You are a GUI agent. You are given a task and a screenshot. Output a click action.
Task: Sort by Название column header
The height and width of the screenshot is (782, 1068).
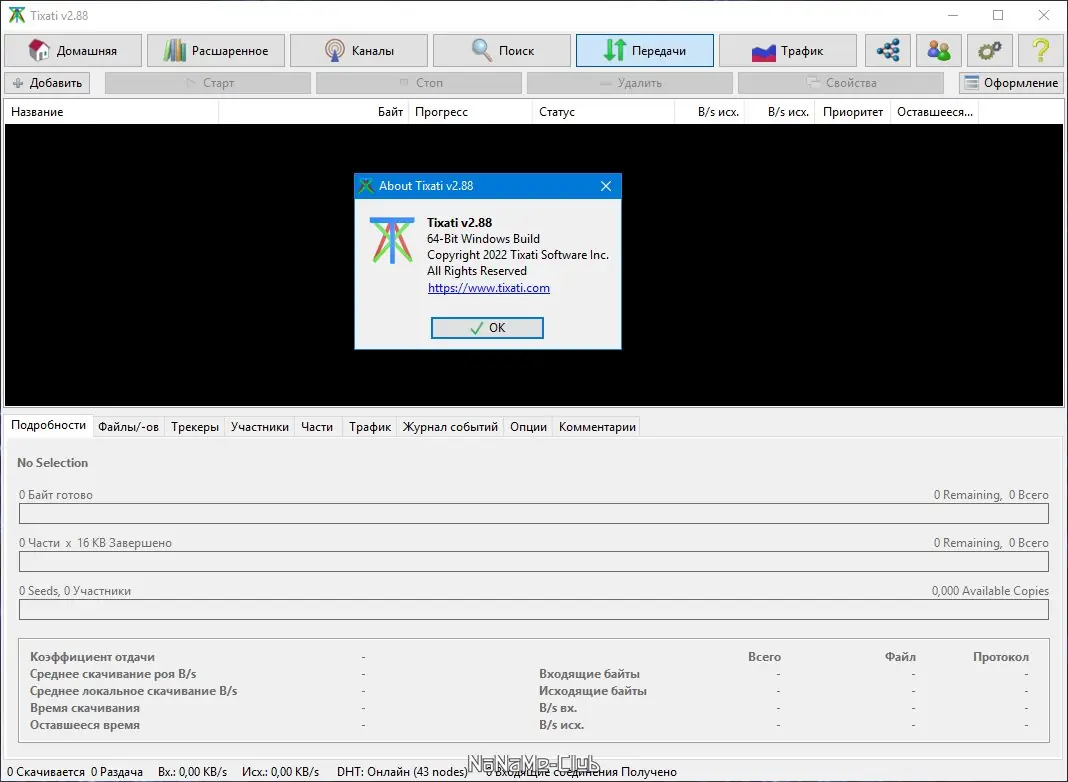pos(111,112)
